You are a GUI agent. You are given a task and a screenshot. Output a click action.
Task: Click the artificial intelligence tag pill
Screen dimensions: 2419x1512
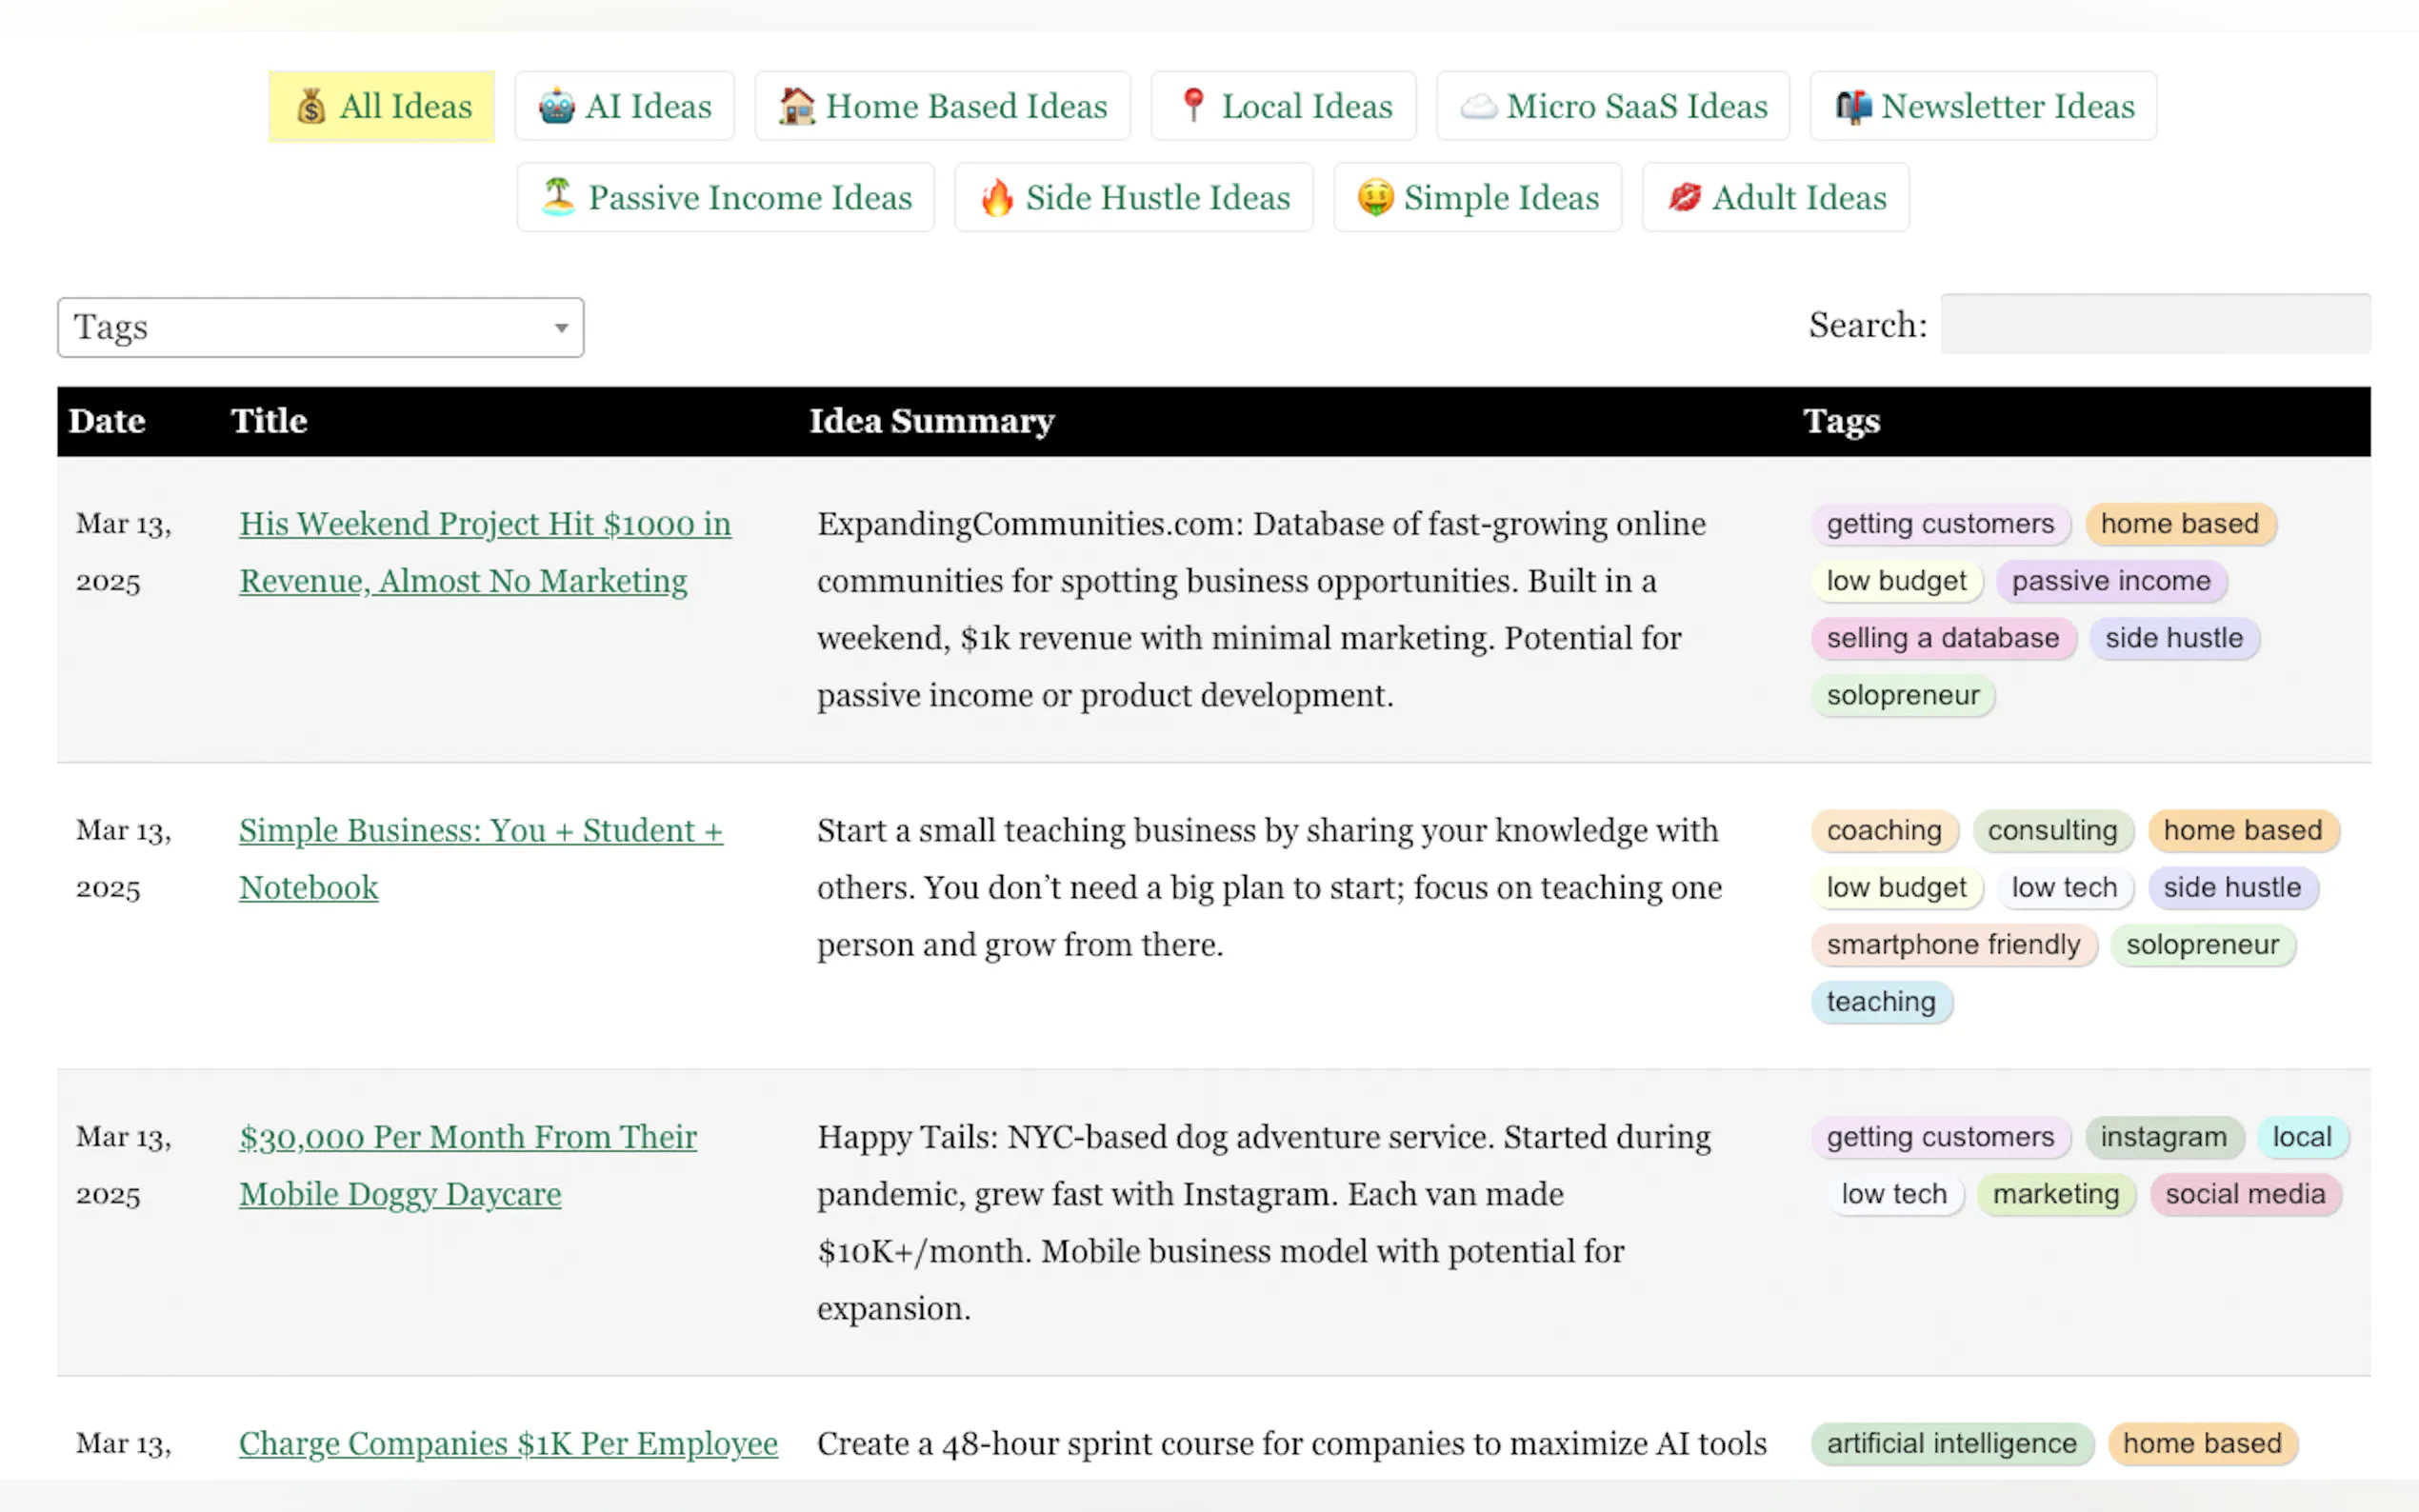(x=1951, y=1444)
